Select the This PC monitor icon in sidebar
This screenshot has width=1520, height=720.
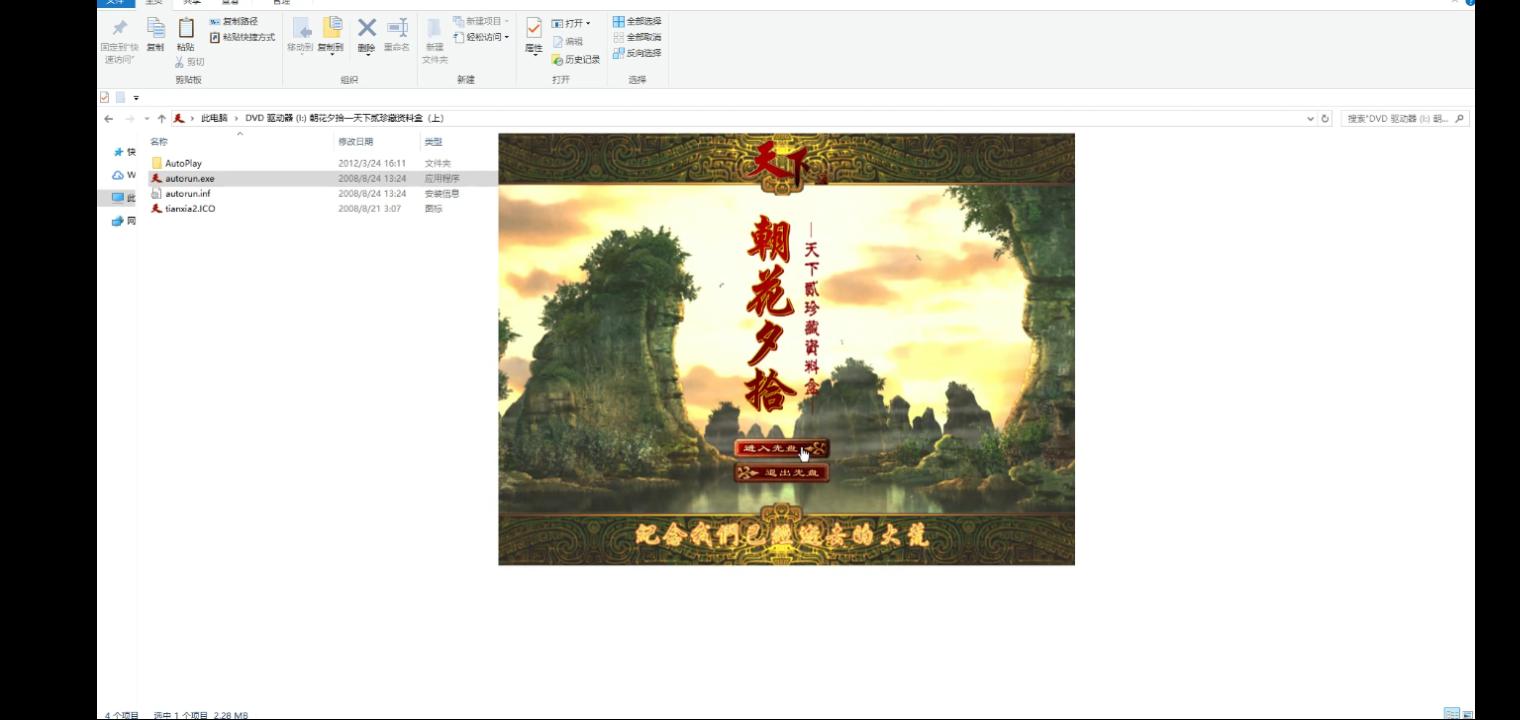[118, 198]
